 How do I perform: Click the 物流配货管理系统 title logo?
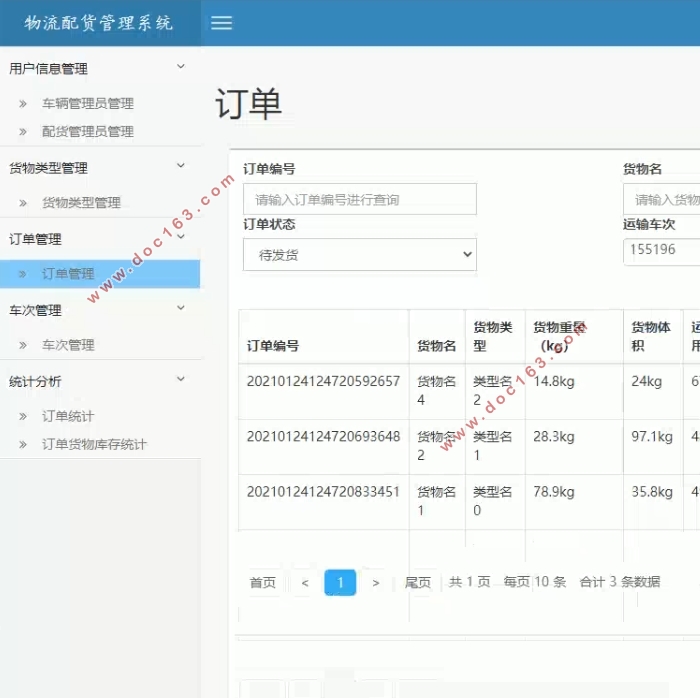99,23
